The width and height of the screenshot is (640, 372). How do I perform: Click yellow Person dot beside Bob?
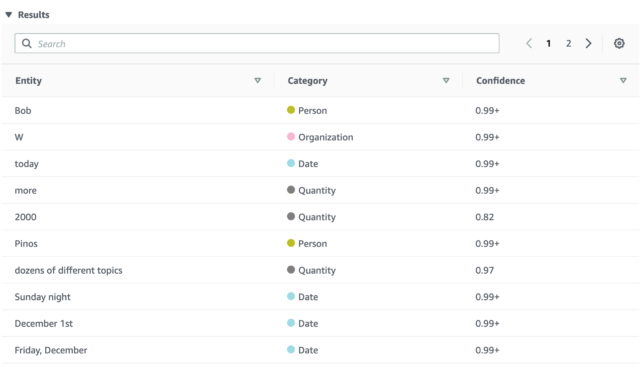tap(291, 110)
